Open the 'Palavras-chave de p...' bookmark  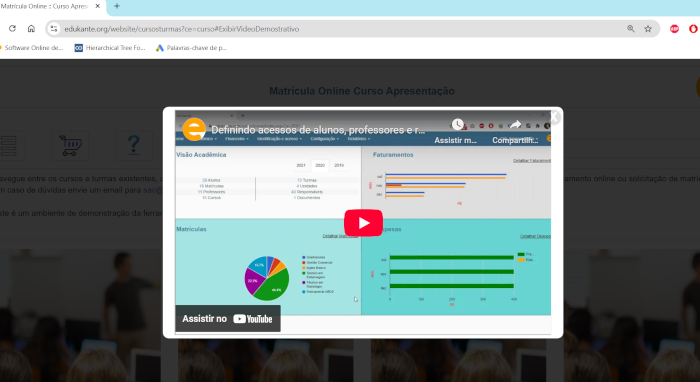coord(192,48)
